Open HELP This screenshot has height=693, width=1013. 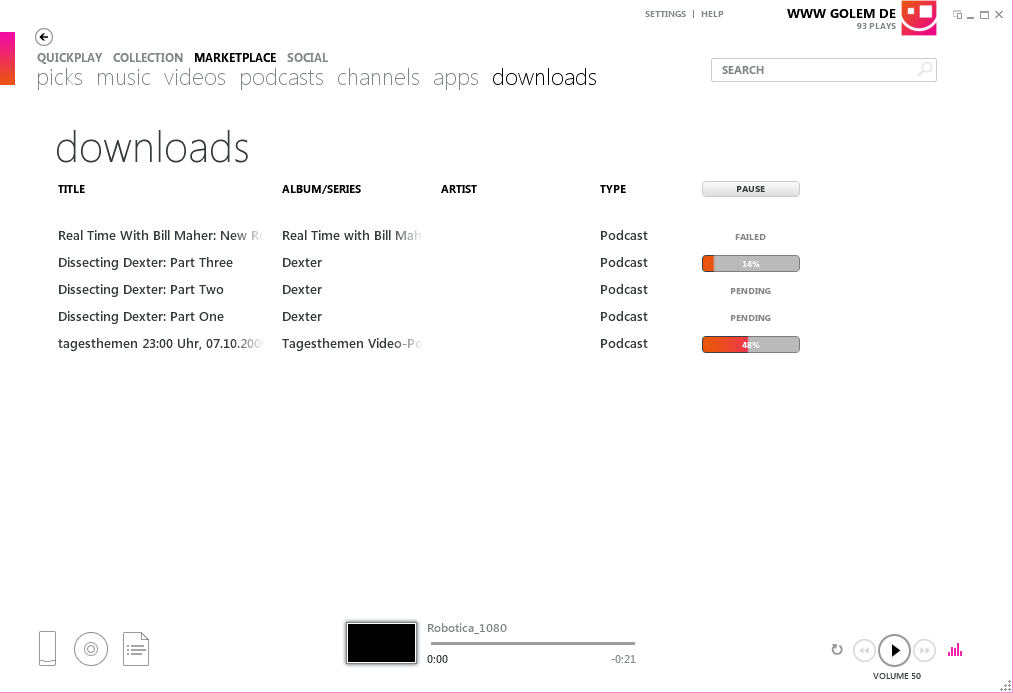[712, 13]
